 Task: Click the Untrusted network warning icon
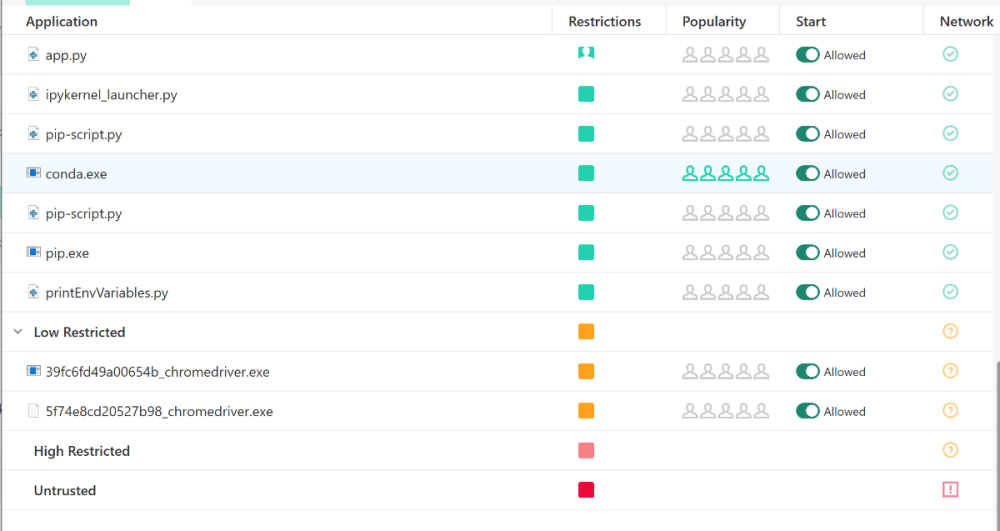tap(950, 490)
